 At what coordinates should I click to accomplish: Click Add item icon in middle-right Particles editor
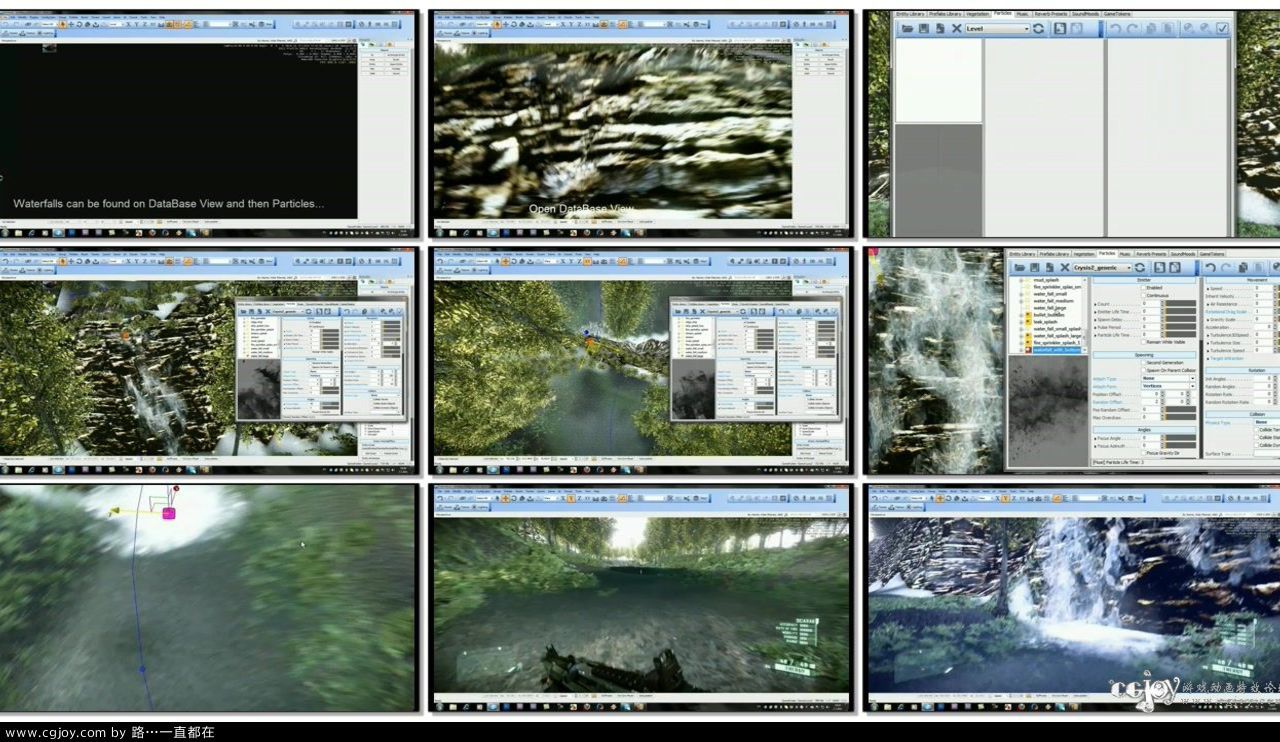(x=1160, y=267)
